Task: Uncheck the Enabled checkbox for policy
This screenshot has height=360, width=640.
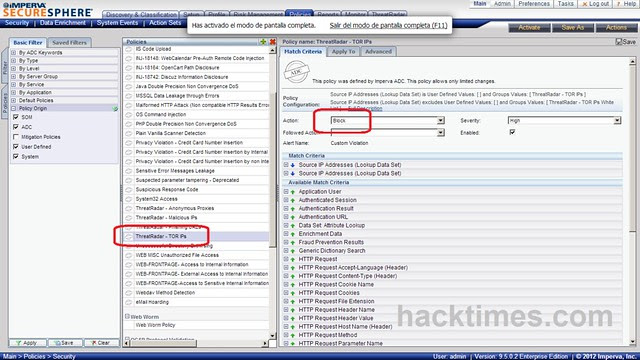Action: point(512,132)
